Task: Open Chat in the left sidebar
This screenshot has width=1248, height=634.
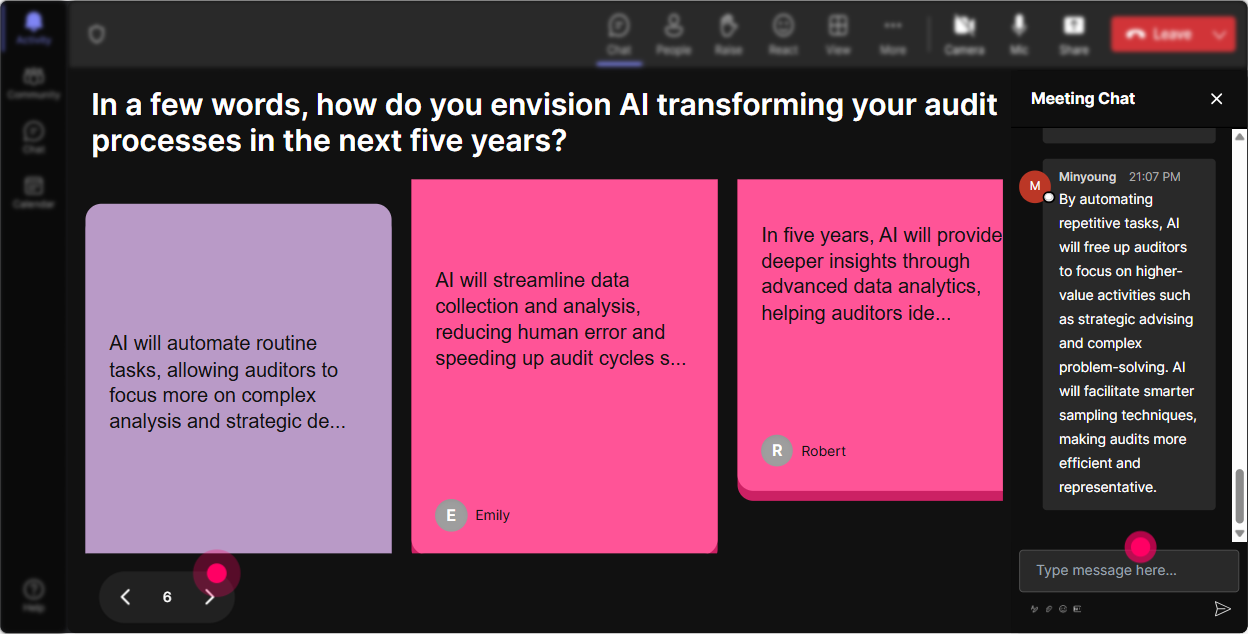Action: pyautogui.click(x=34, y=138)
